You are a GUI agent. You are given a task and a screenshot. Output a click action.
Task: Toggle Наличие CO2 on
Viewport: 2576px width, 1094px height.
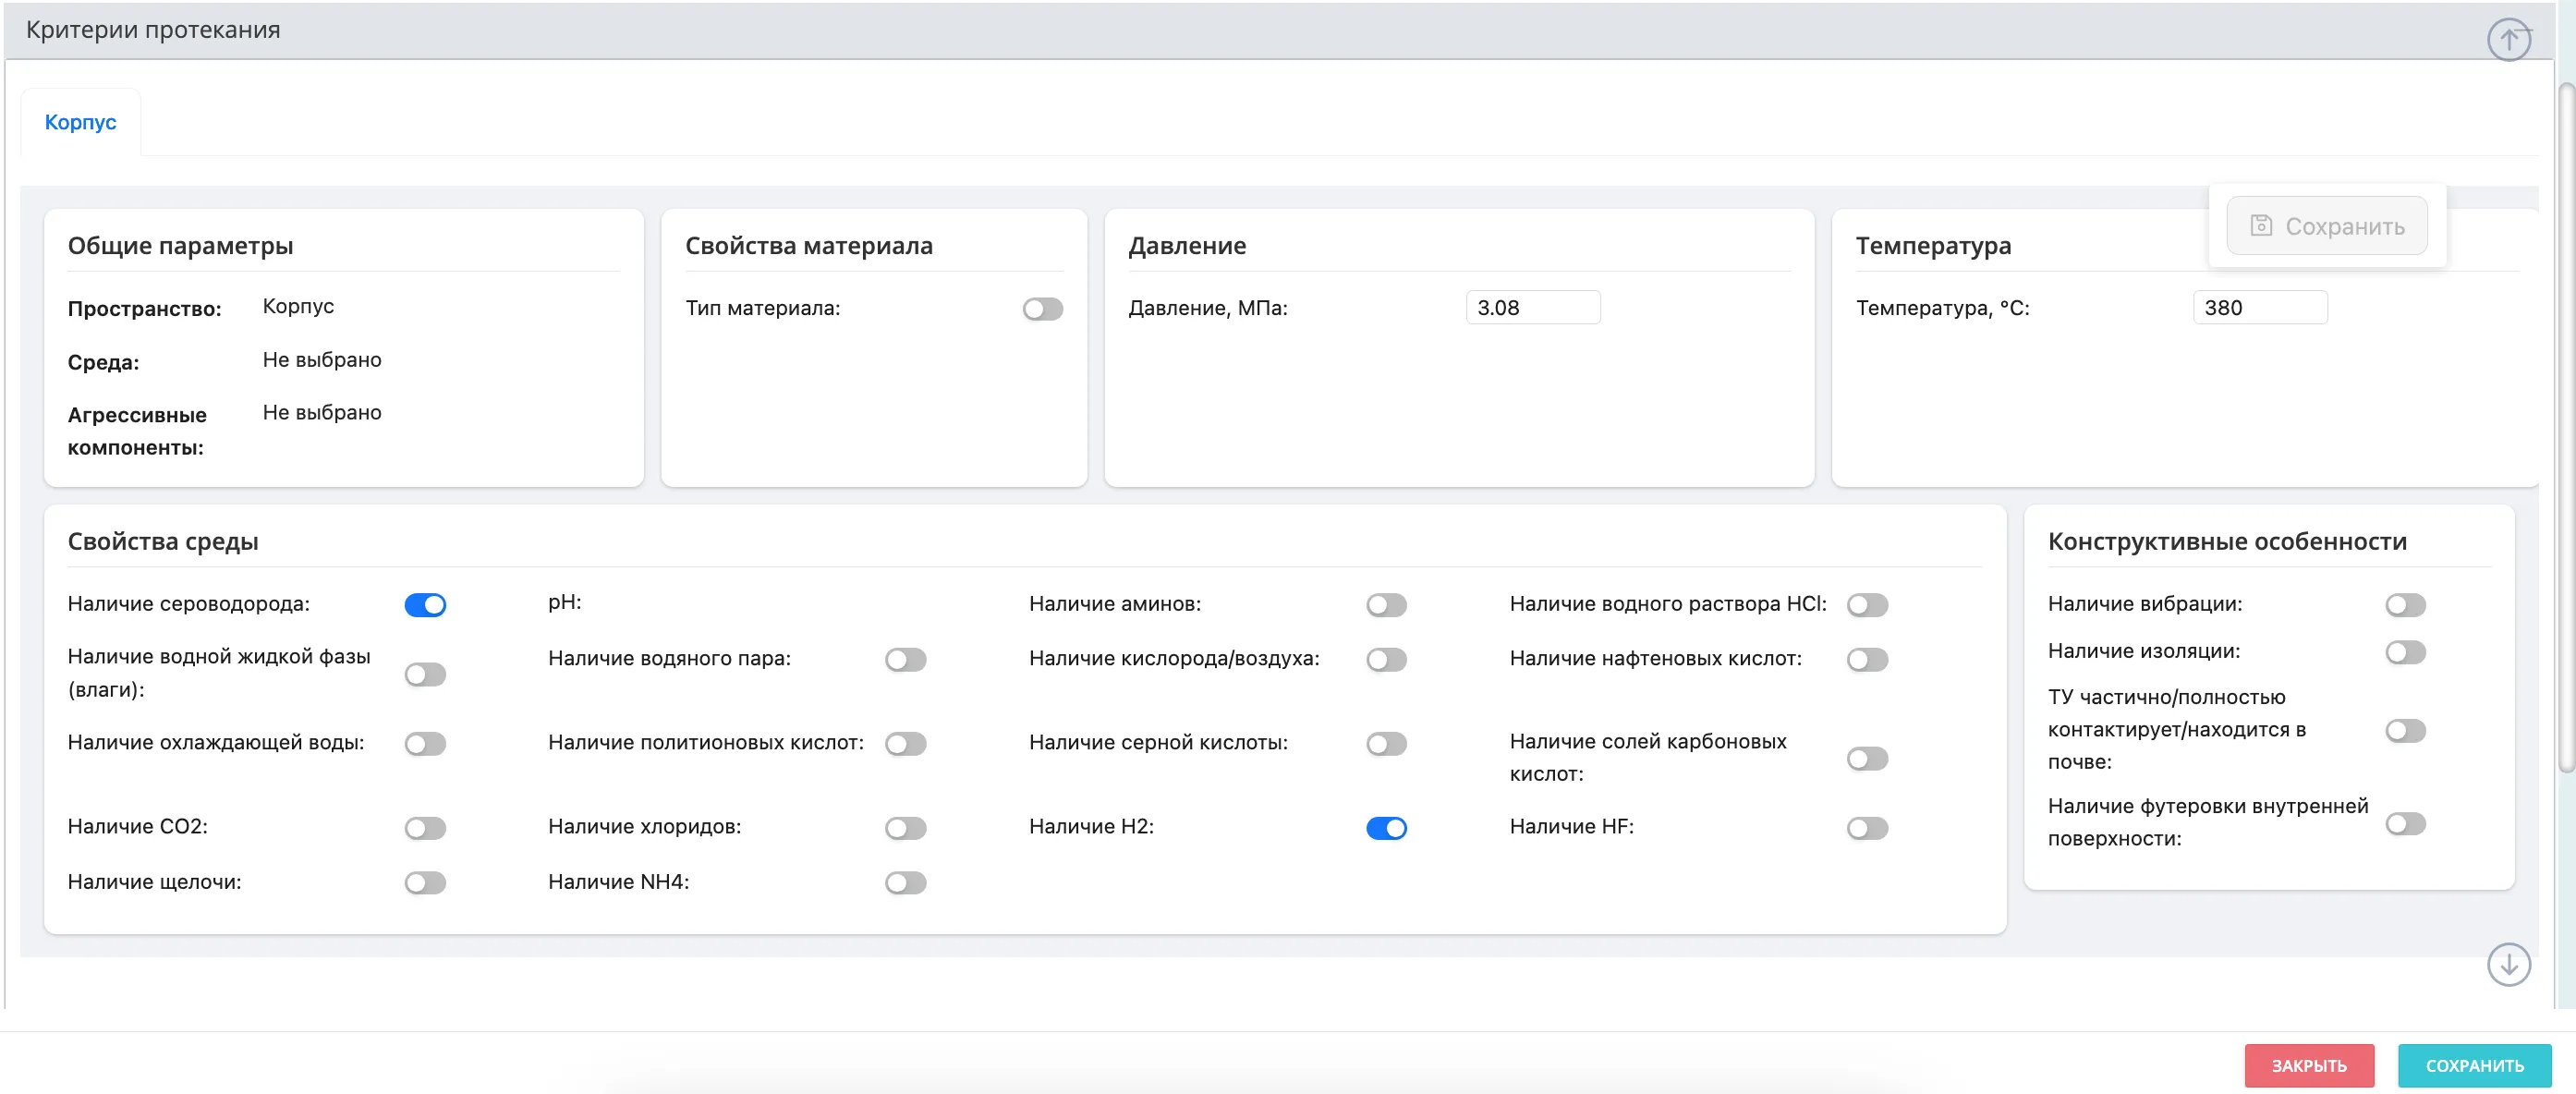425,828
